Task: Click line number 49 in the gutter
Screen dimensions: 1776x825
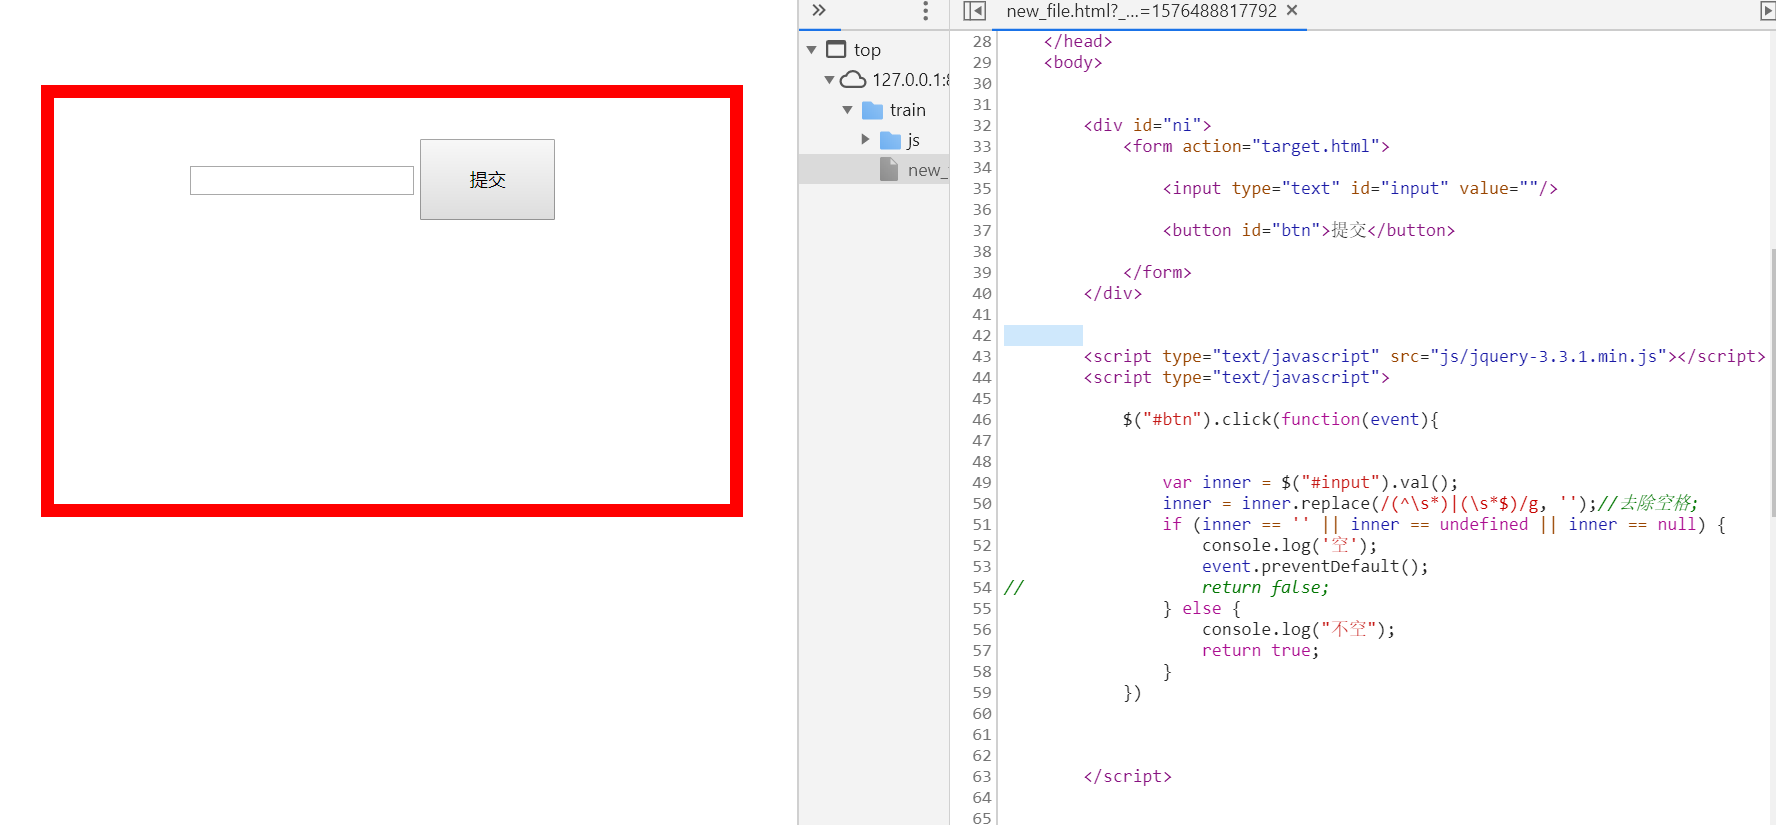Action: [x=981, y=483]
